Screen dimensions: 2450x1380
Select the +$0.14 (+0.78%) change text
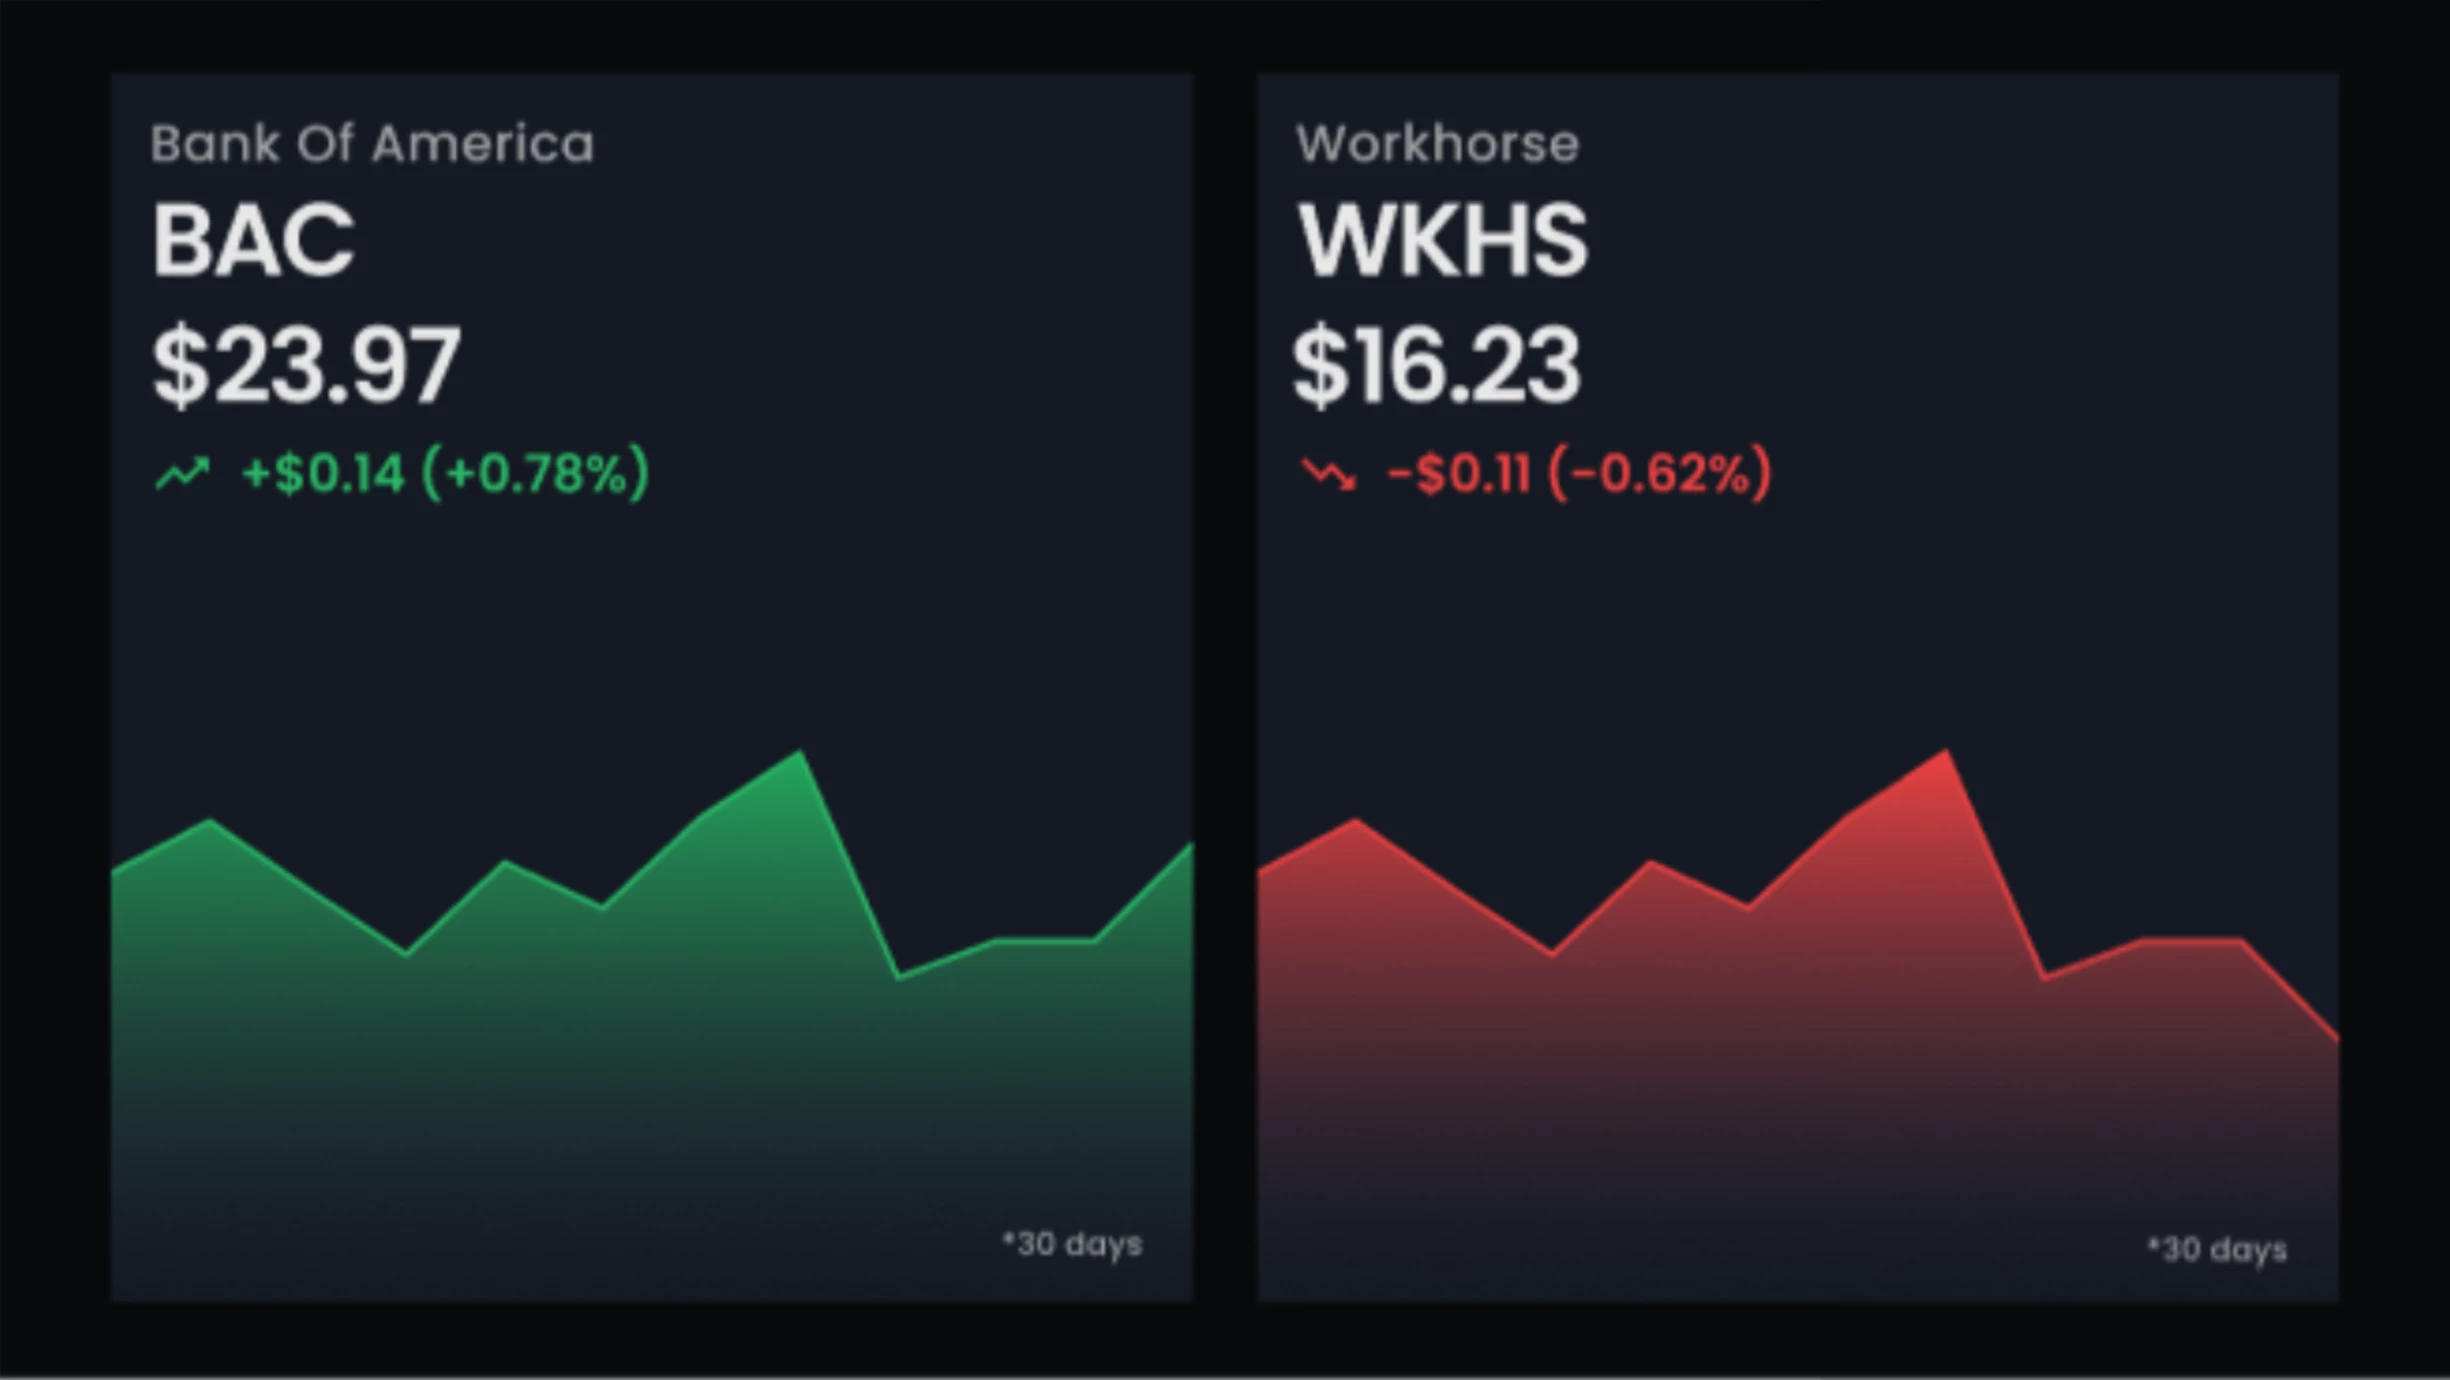446,473
